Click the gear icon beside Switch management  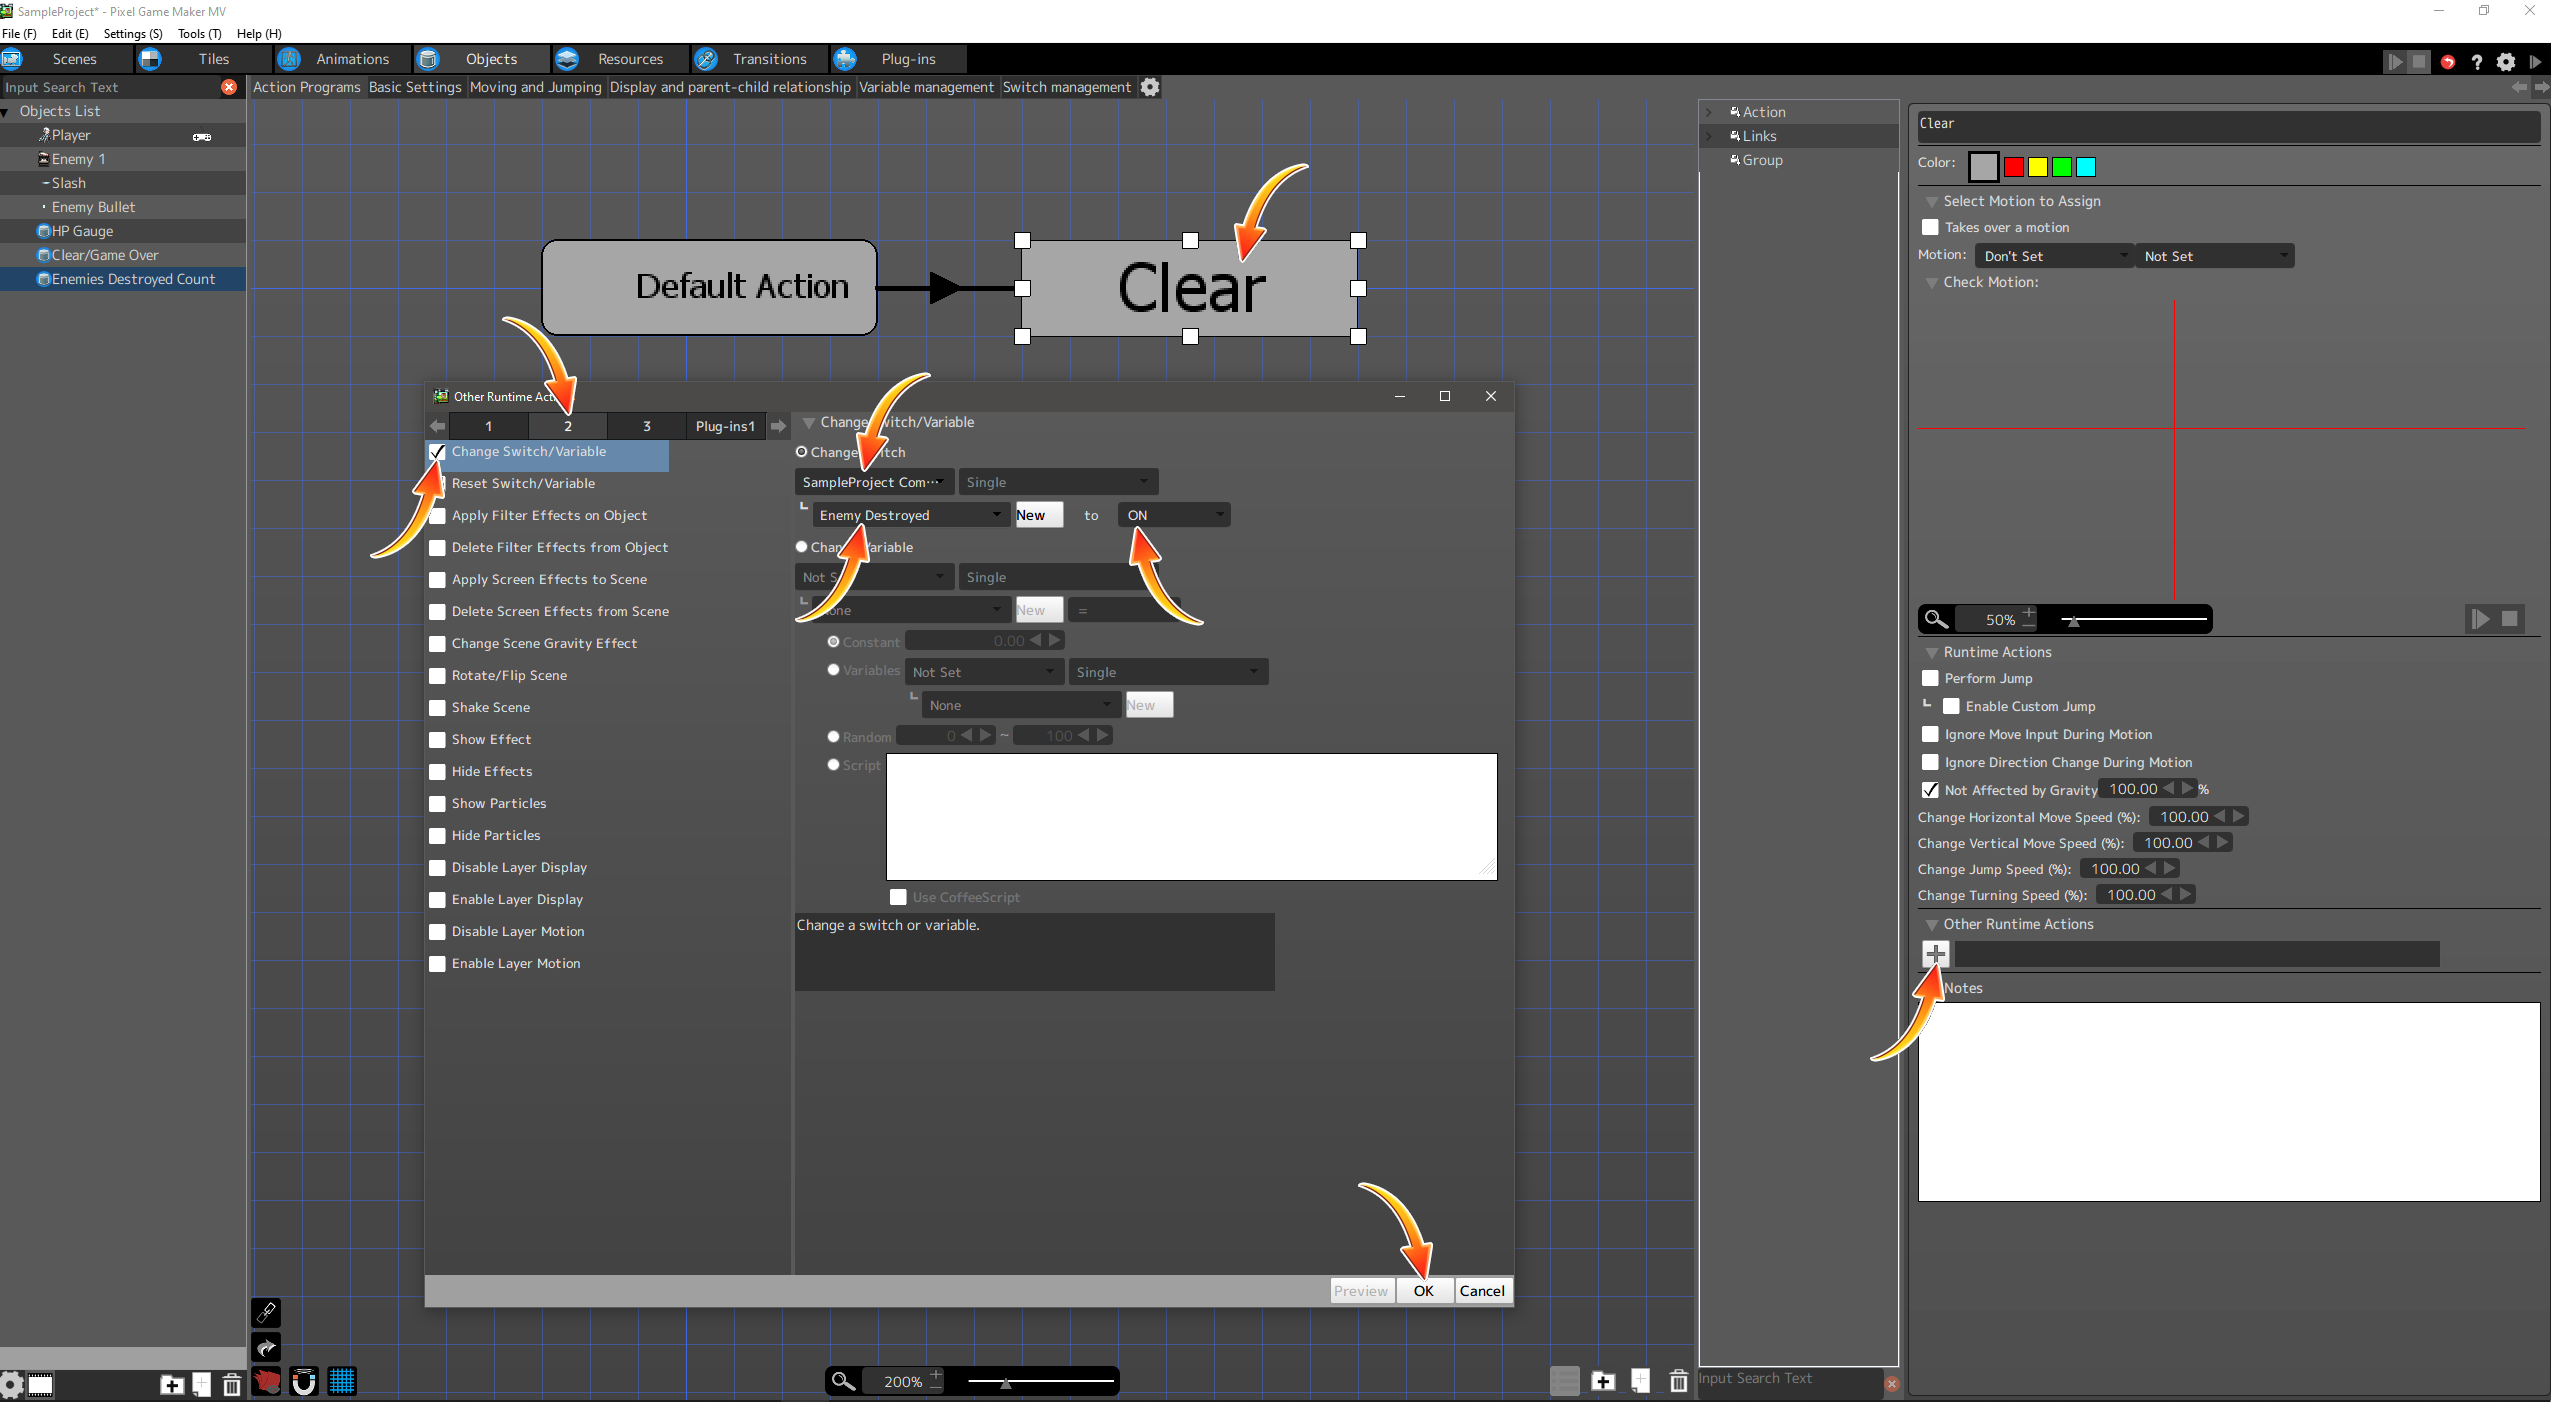click(x=1150, y=87)
